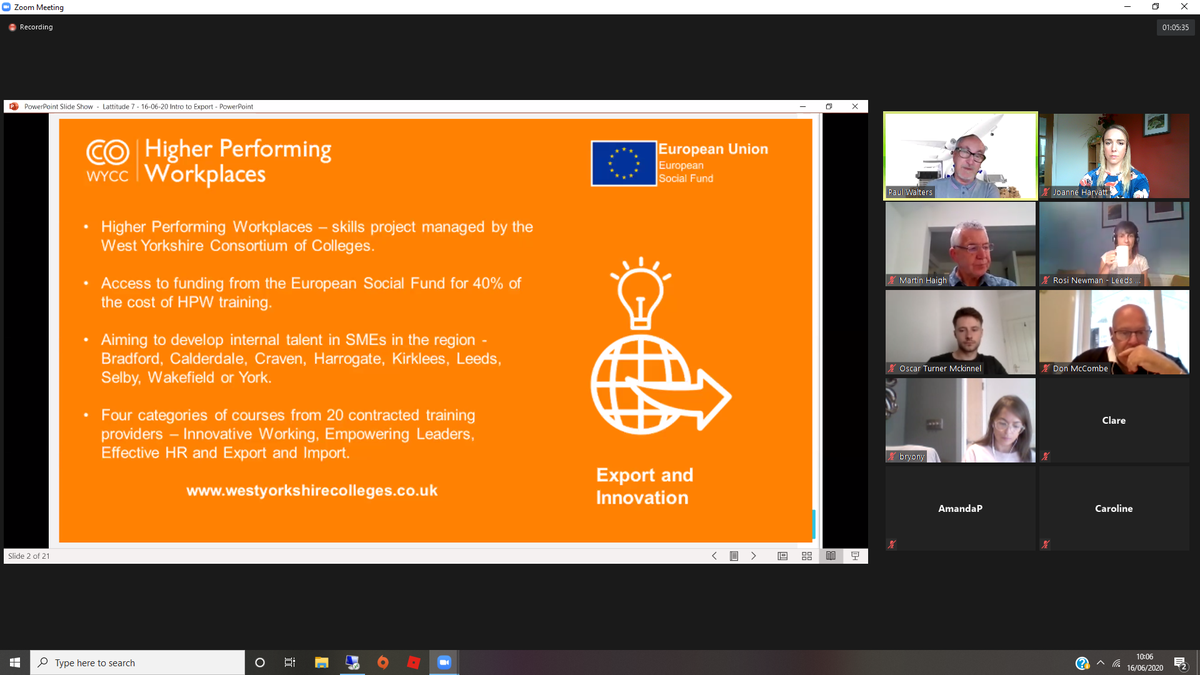Select Martin Haigh video tile
Image resolution: width=1200 pixels, height=675 pixels.
(960, 244)
